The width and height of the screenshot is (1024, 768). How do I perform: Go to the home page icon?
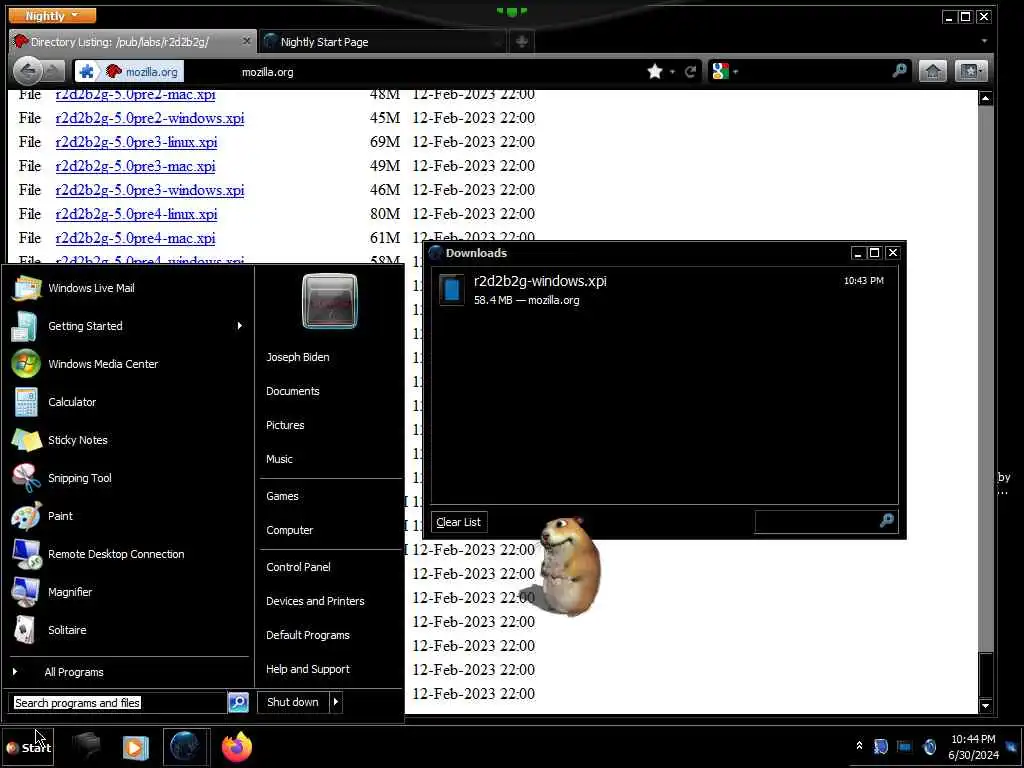click(933, 71)
